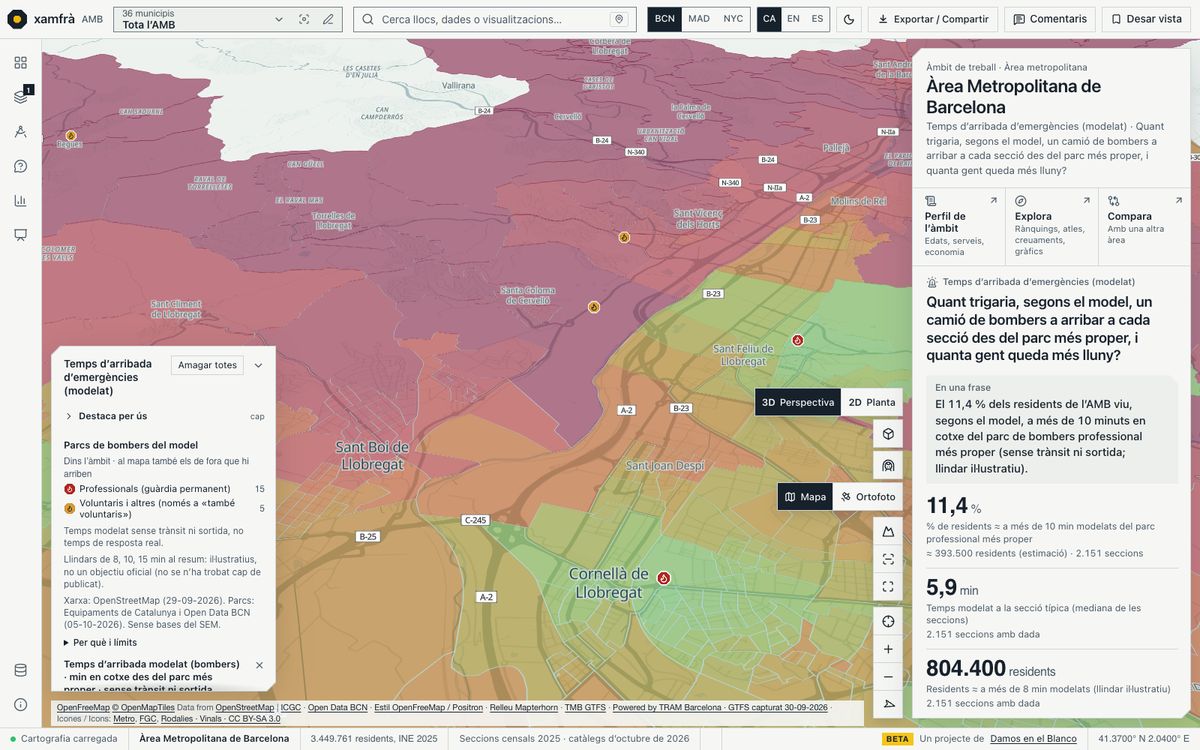Open the layers icon in left sidebar
The height and width of the screenshot is (750, 1200).
pyautogui.click(x=21, y=97)
